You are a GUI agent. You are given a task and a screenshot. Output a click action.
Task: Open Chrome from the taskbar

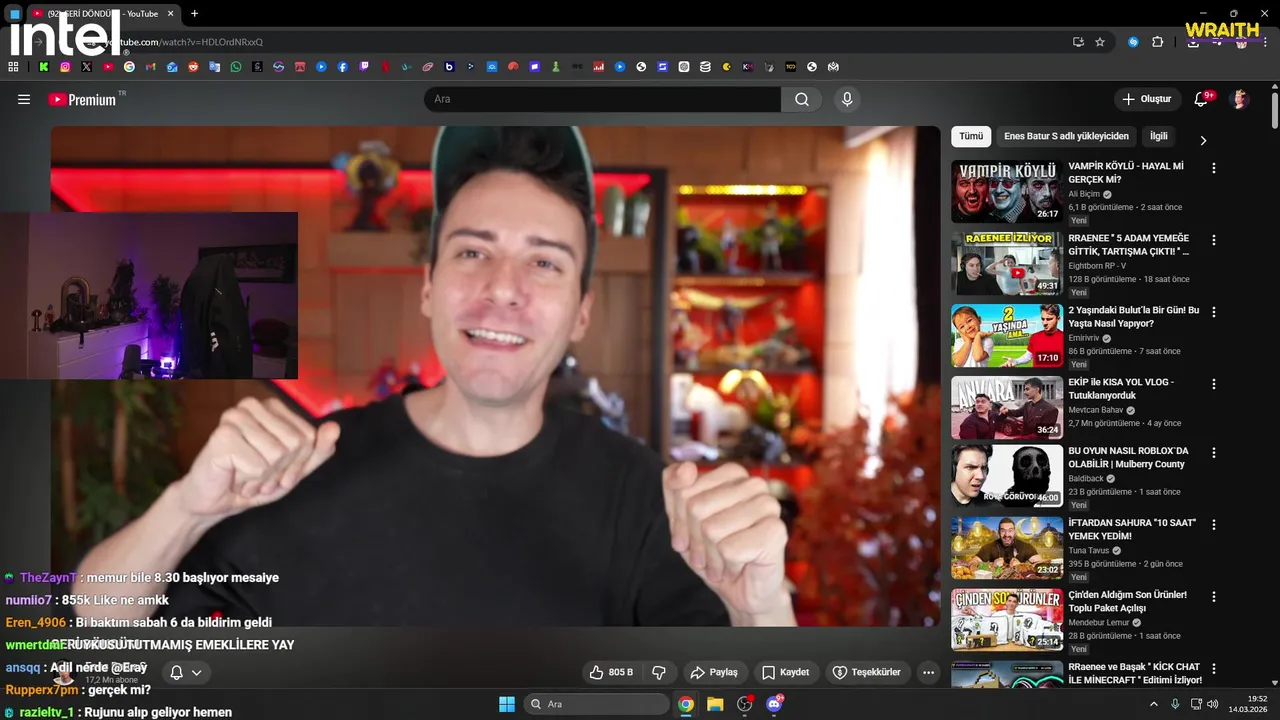coord(686,704)
